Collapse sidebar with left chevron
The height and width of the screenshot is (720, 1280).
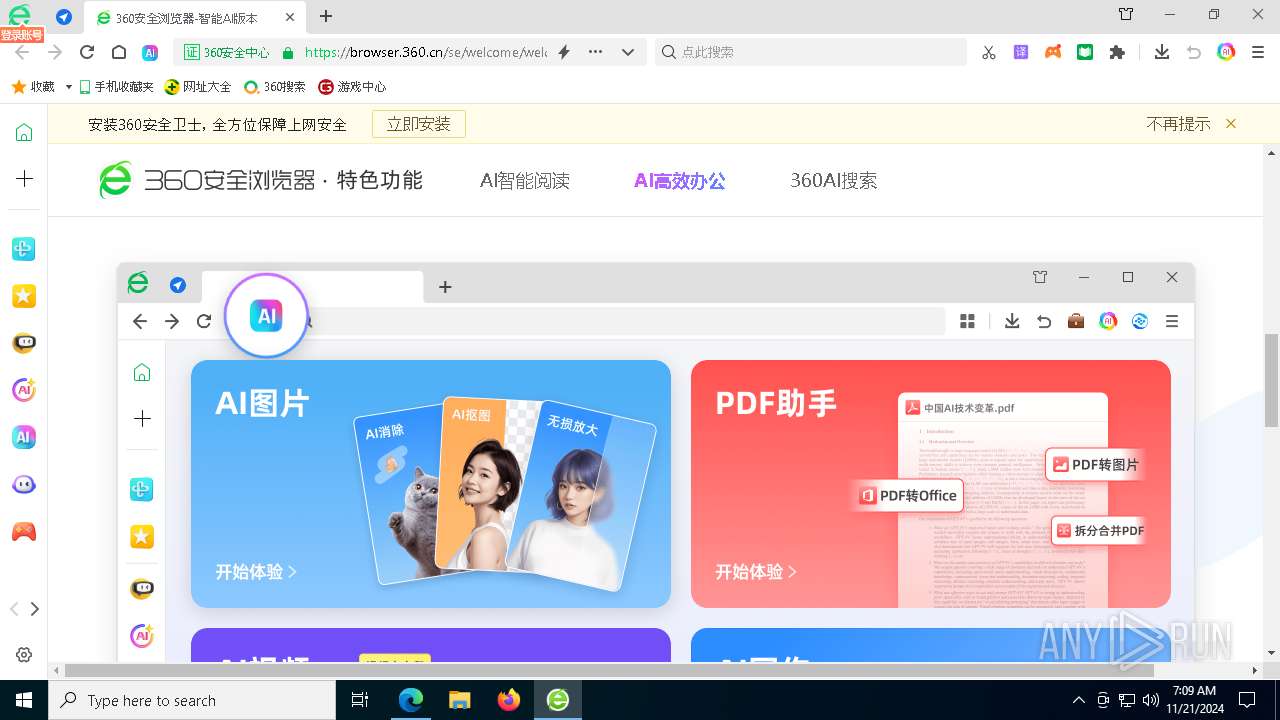point(14,608)
